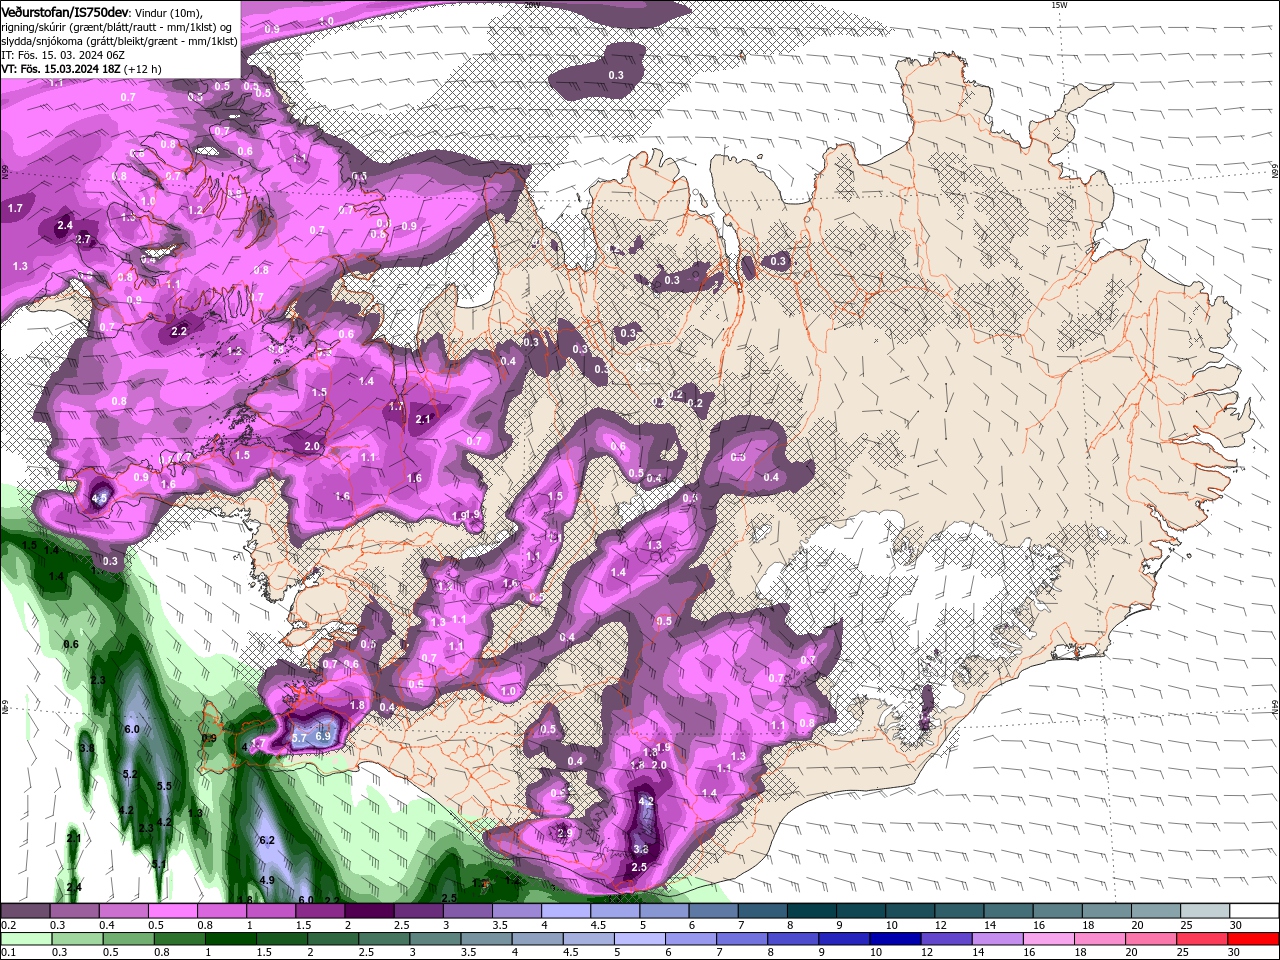
Task: Click the initial time line 'IT: Fös. 15. 03. 2024 06Z'
Action: tap(64, 55)
